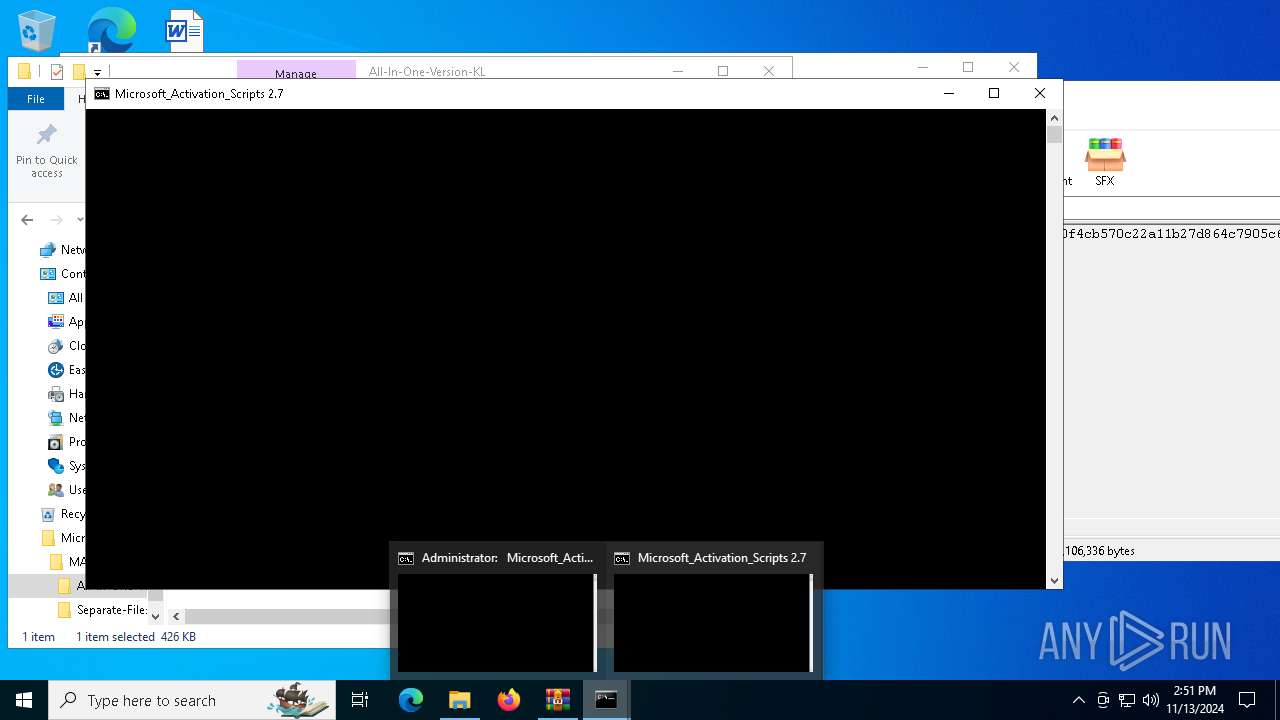Image resolution: width=1280 pixels, height=720 pixels.
Task: Go back using Explorer's back arrow
Action: coord(27,220)
